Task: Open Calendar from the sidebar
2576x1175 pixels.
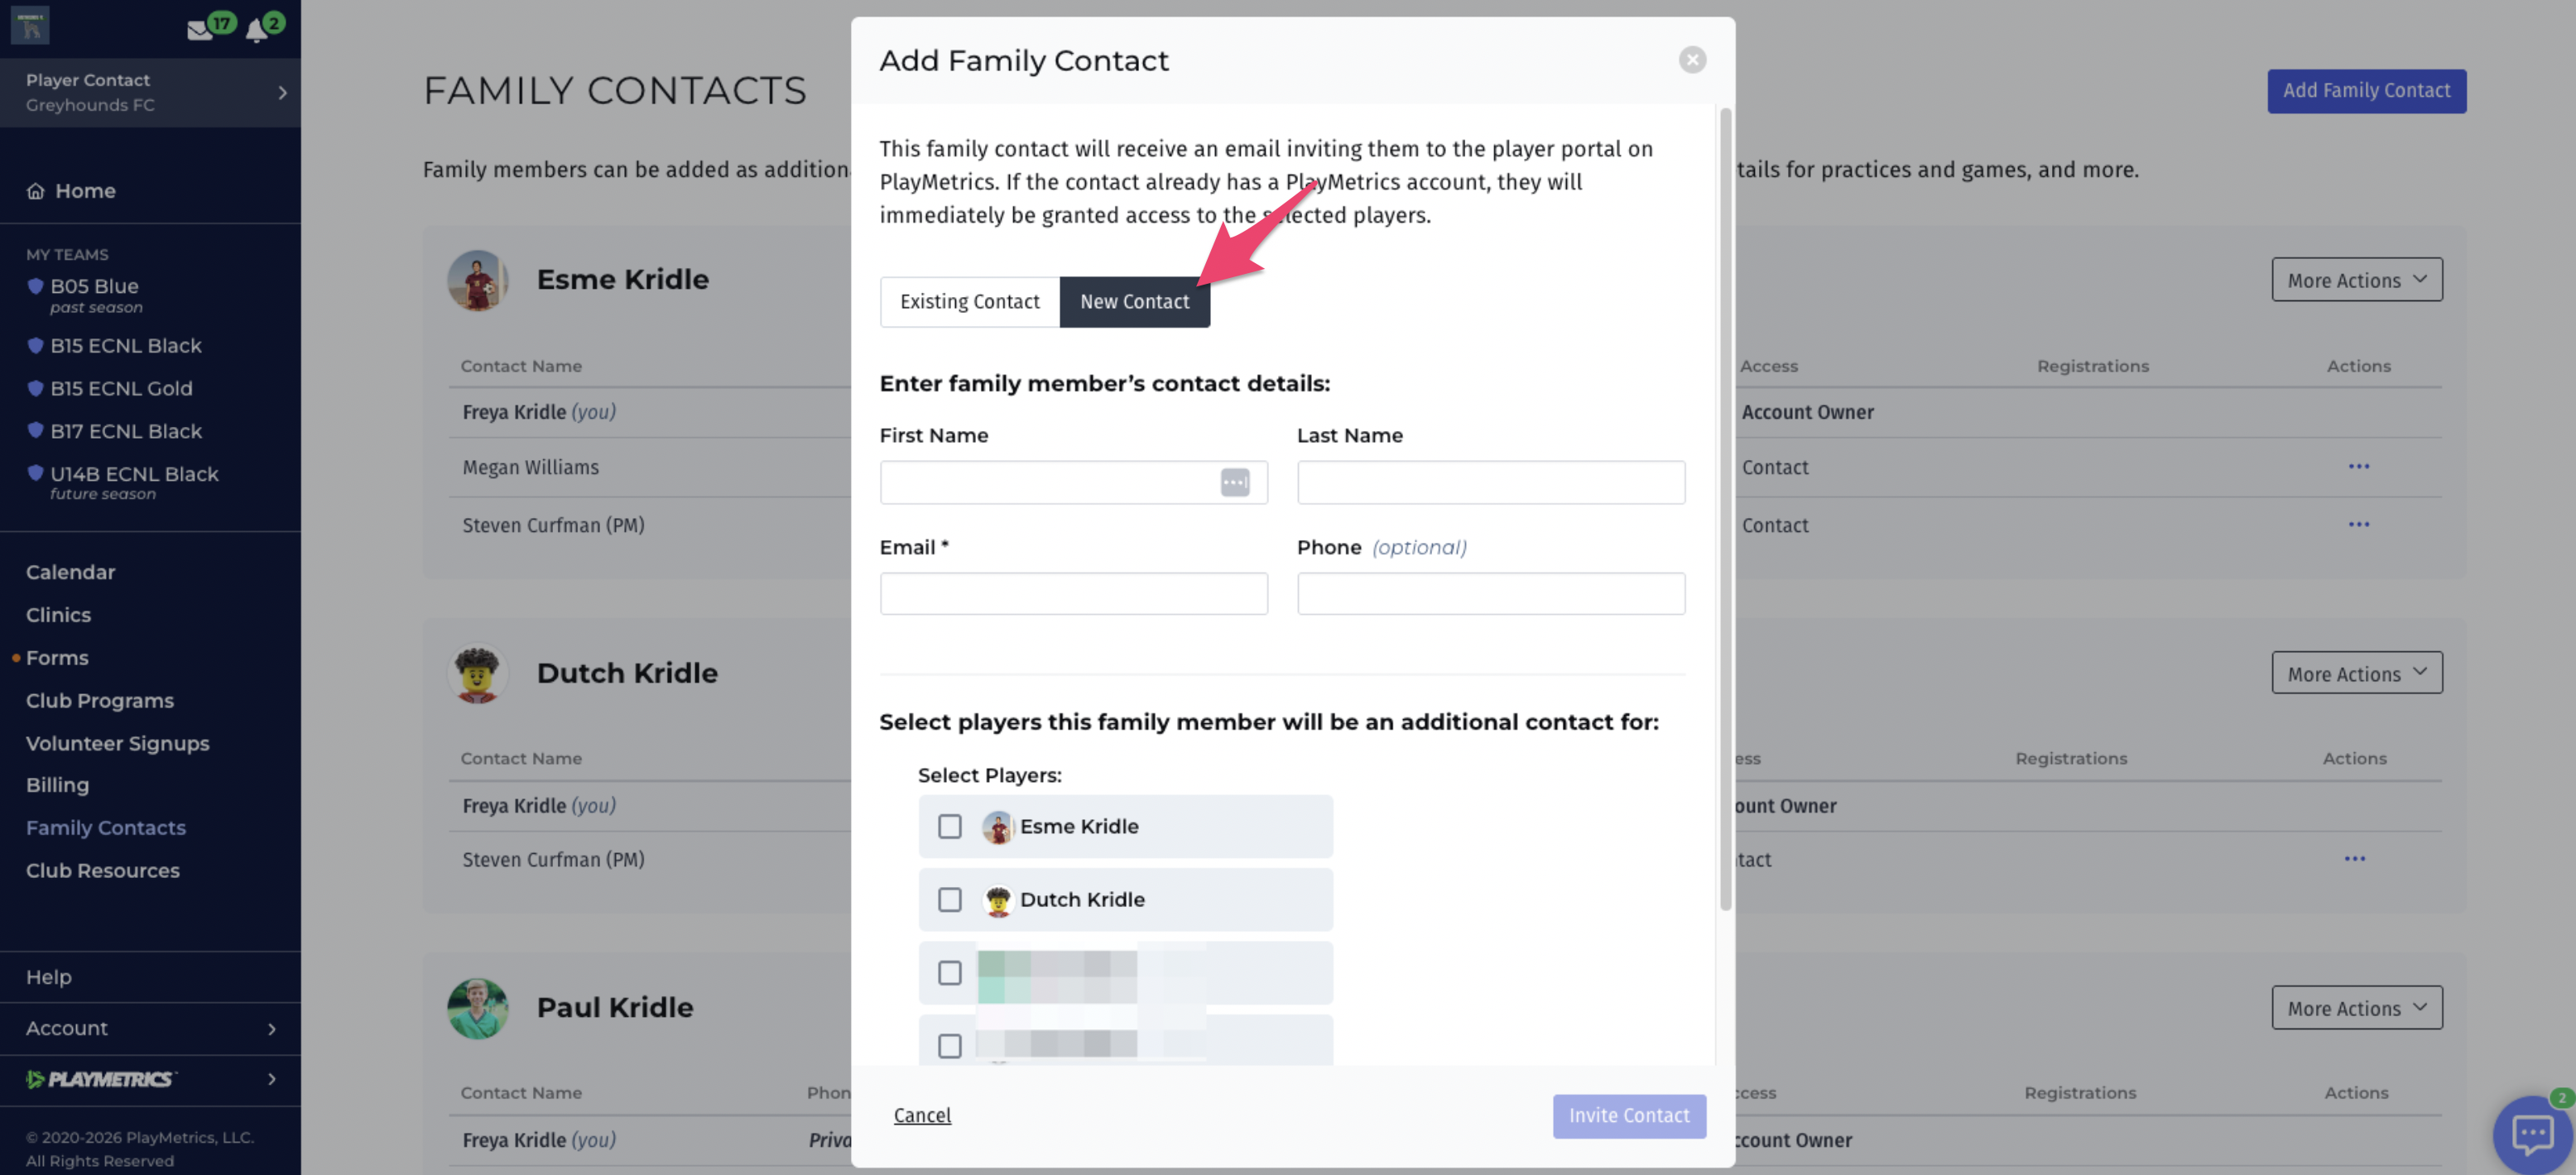Action: coord(70,572)
